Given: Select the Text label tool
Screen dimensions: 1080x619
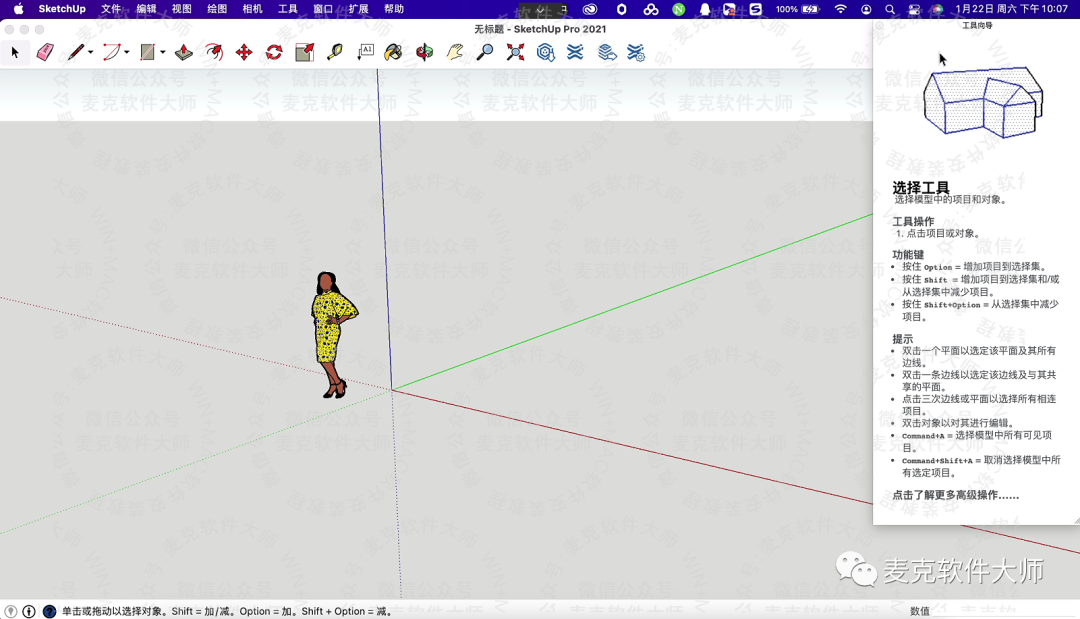Looking at the screenshot, I should pos(365,52).
